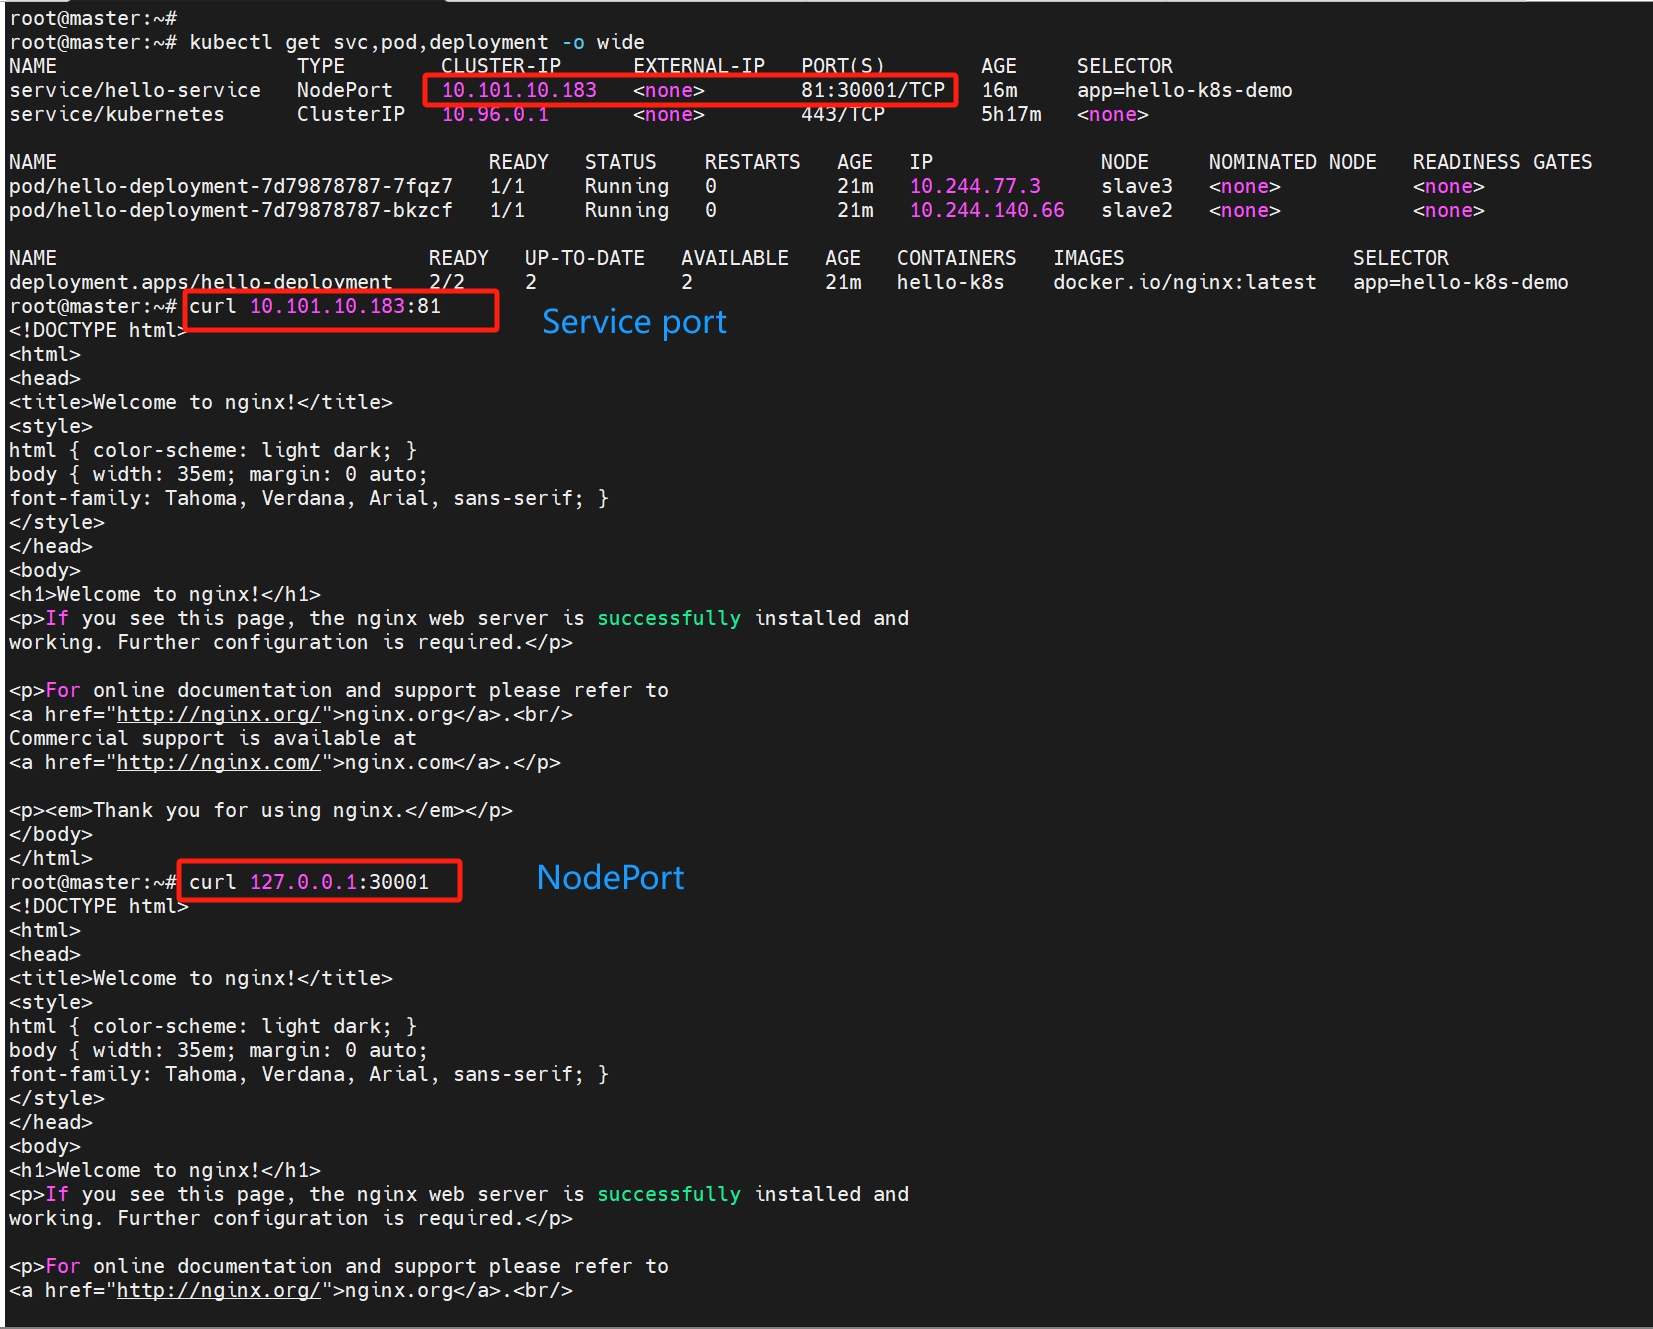Click h1 'Welcome to nginx!' line in second output
Screen dimensions: 1653x1329
[x=165, y=1170]
